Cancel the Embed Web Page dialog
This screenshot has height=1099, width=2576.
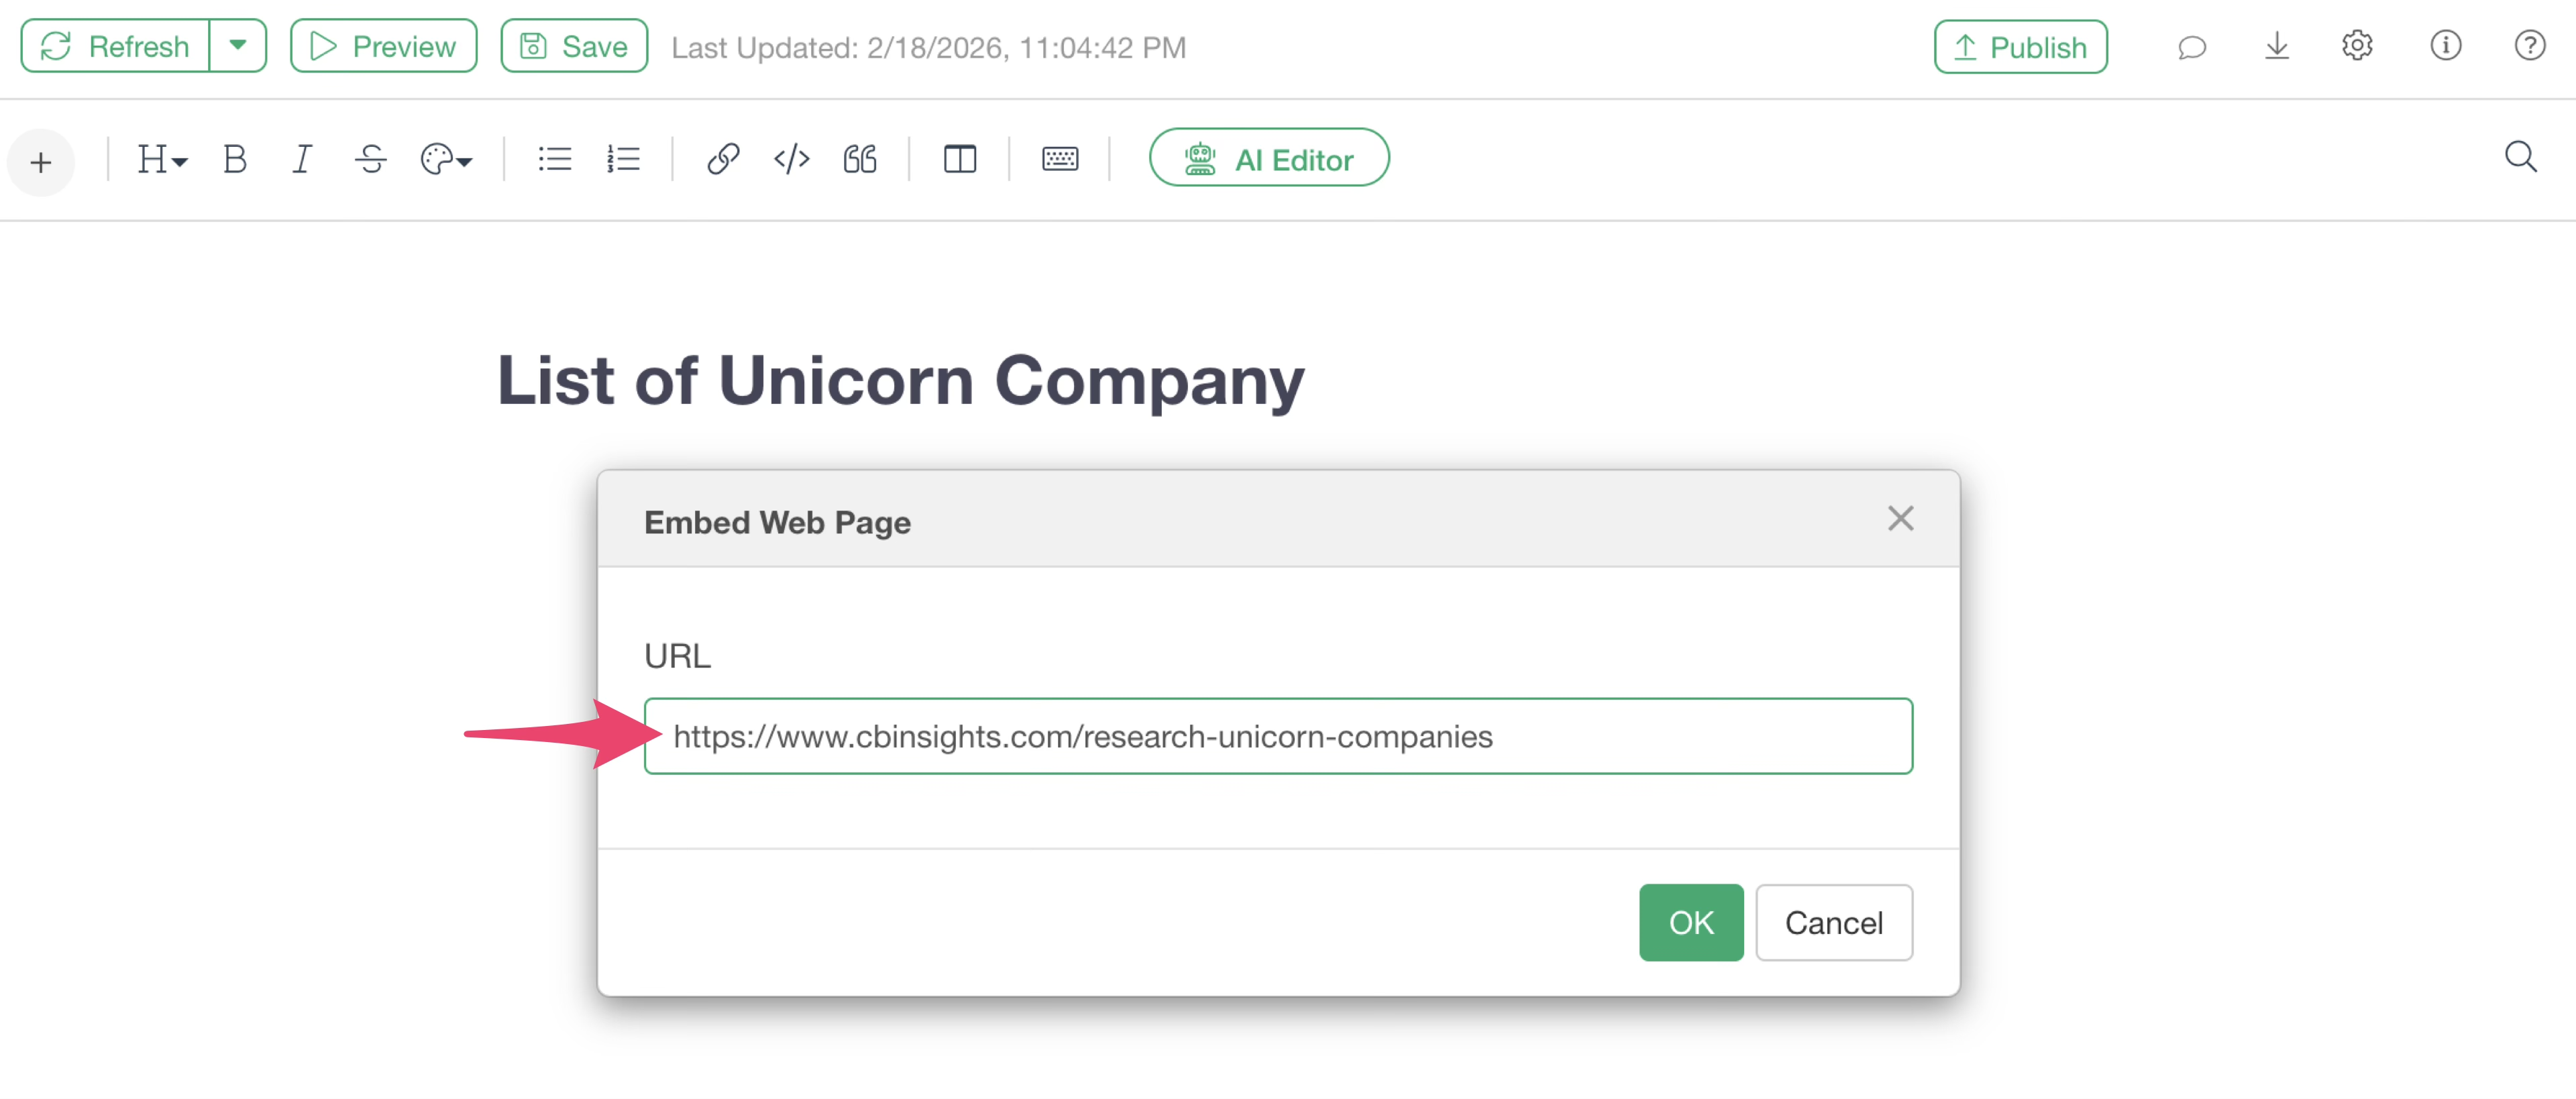click(x=1833, y=922)
